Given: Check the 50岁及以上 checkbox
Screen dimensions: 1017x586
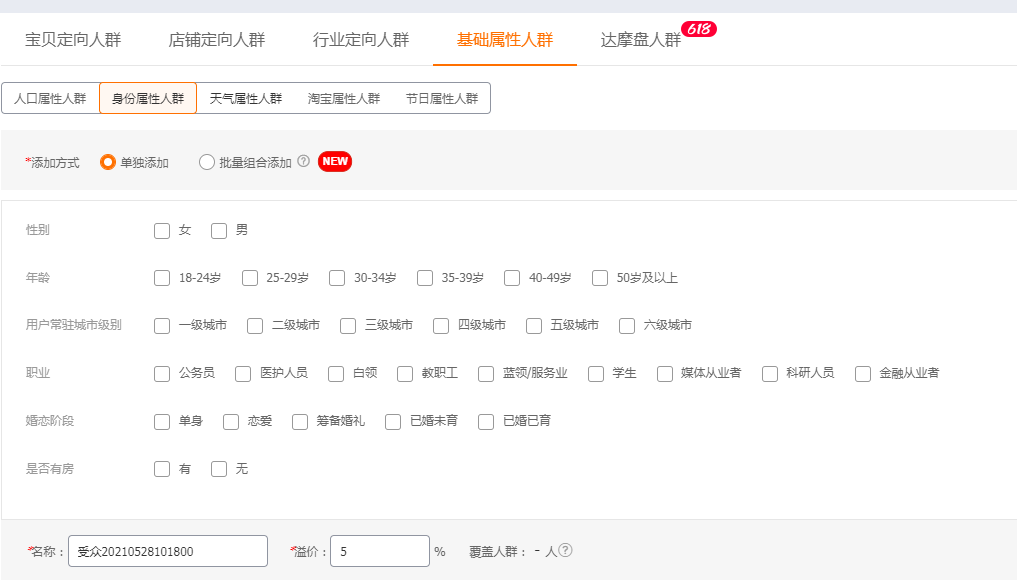Looking at the screenshot, I should 600,278.
